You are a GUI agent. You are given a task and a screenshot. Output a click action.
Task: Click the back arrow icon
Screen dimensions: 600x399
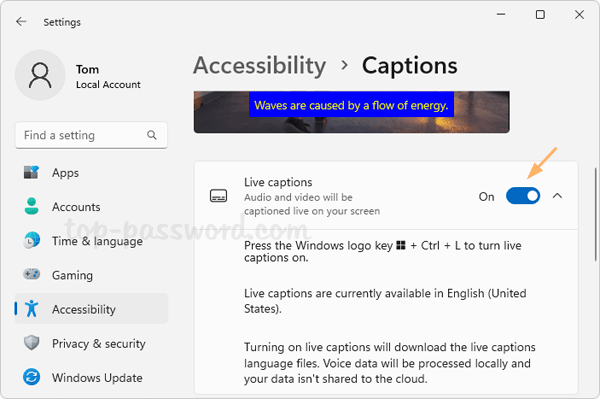(x=21, y=22)
